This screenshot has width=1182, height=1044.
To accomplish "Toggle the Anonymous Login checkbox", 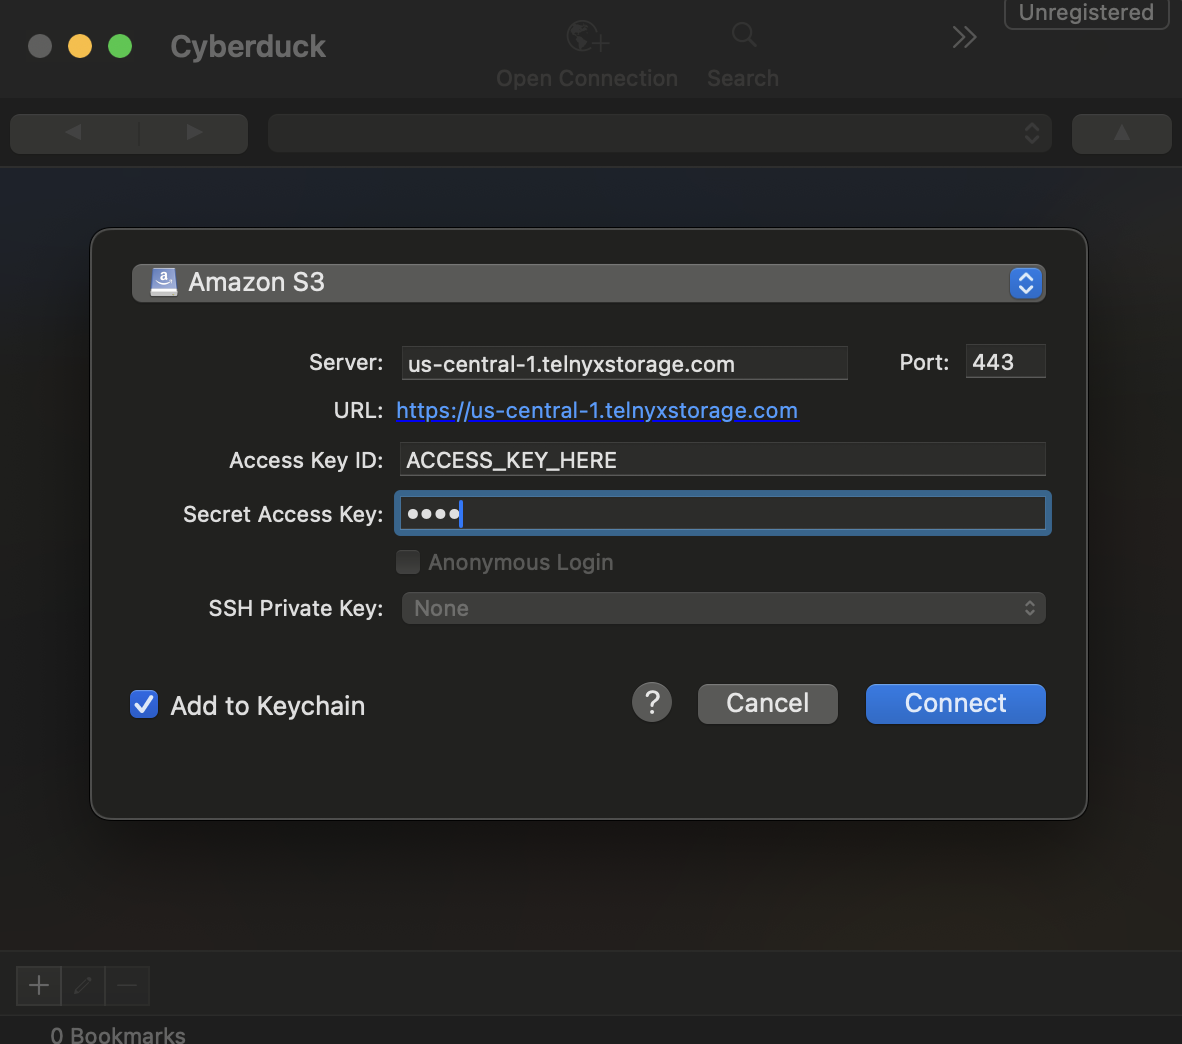I will (x=408, y=562).
